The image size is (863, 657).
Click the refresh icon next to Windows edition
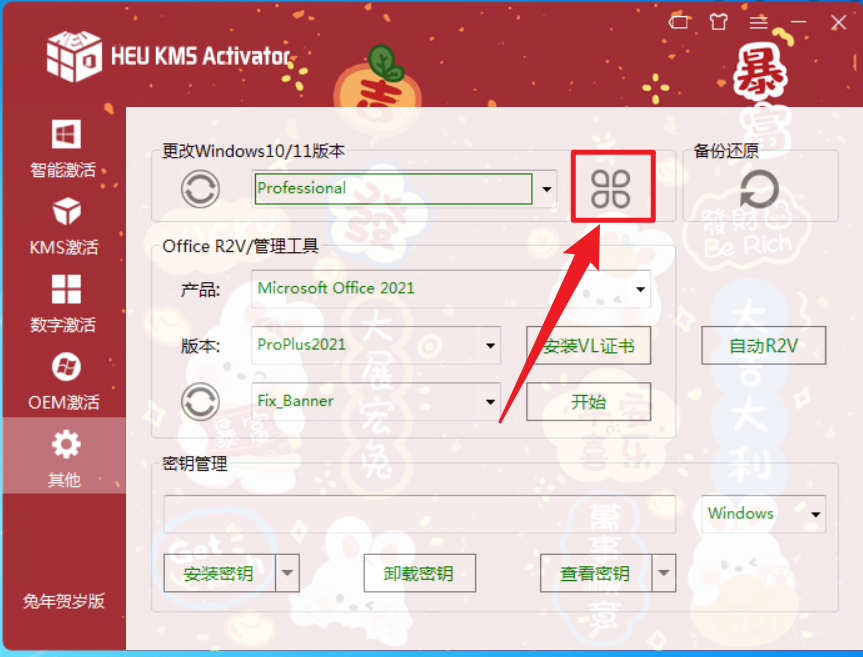(x=200, y=189)
